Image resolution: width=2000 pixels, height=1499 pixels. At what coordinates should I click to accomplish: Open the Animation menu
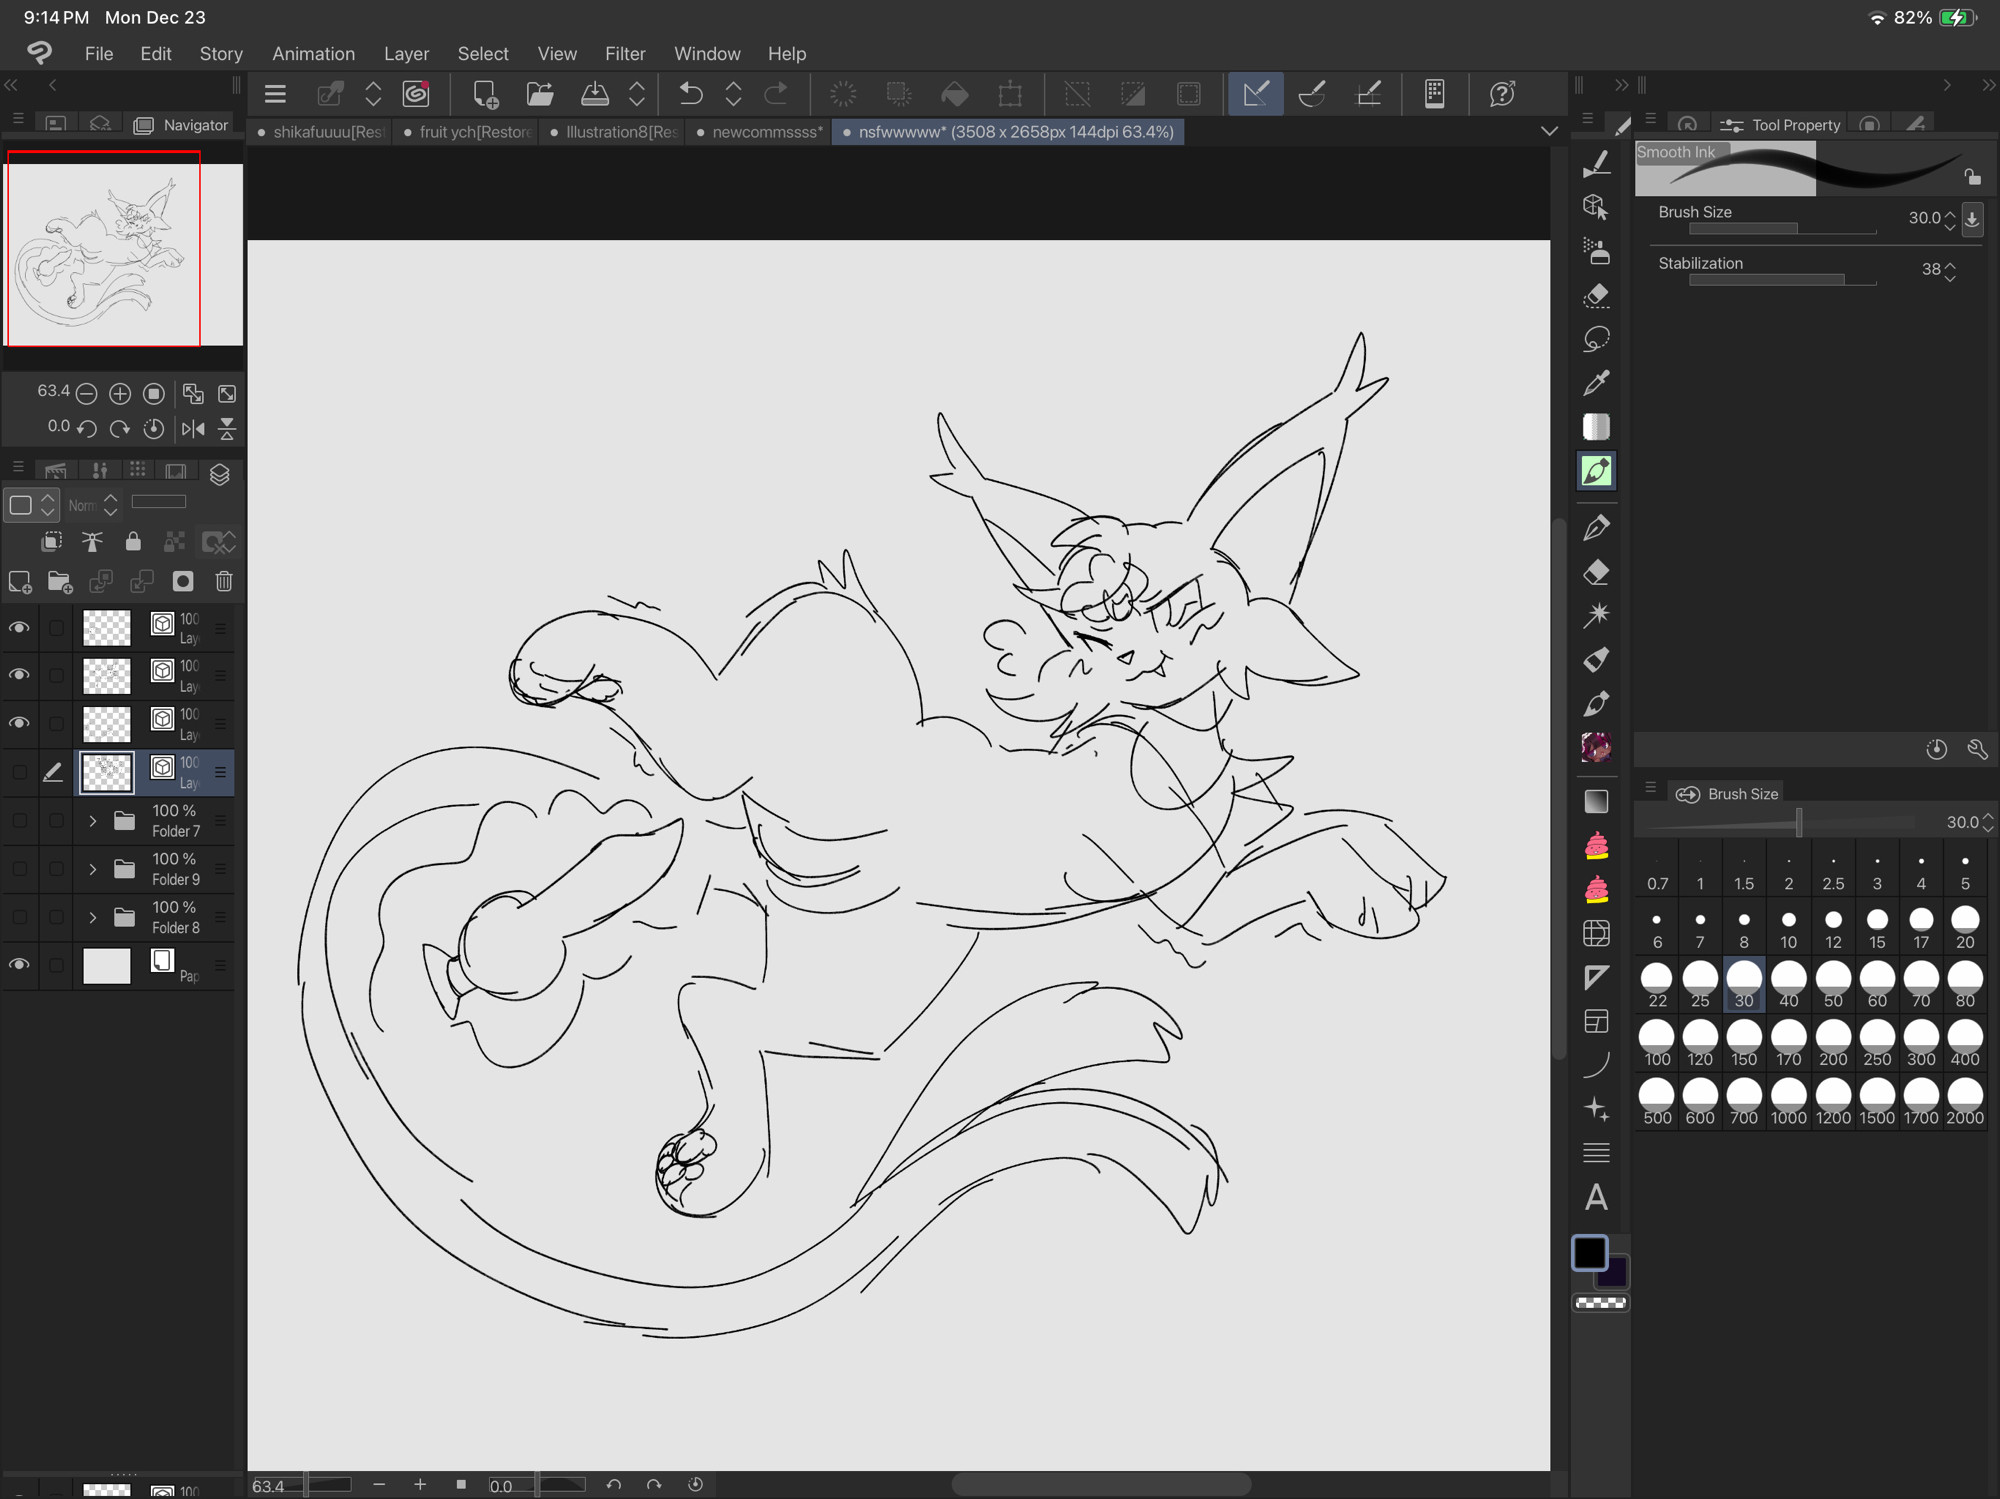pyautogui.click(x=313, y=54)
